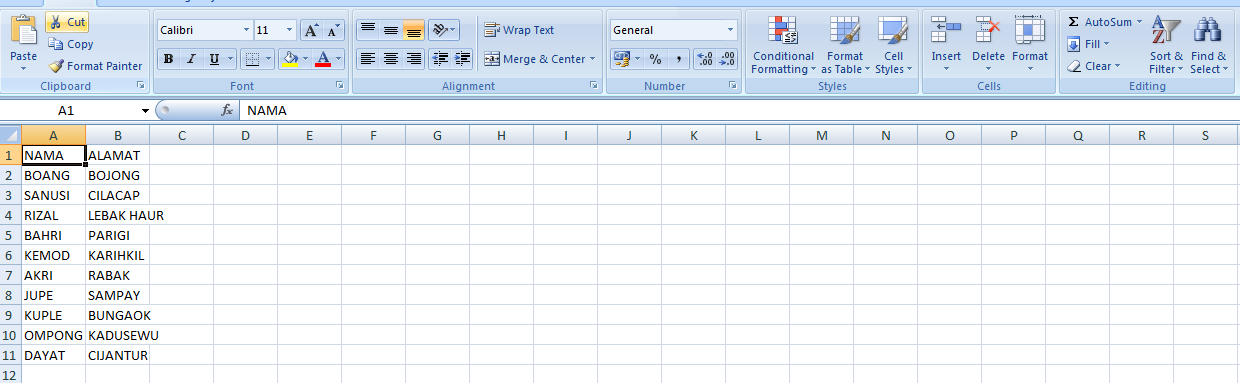
Task: Select cell containing OMPONG
Action: 54,335
